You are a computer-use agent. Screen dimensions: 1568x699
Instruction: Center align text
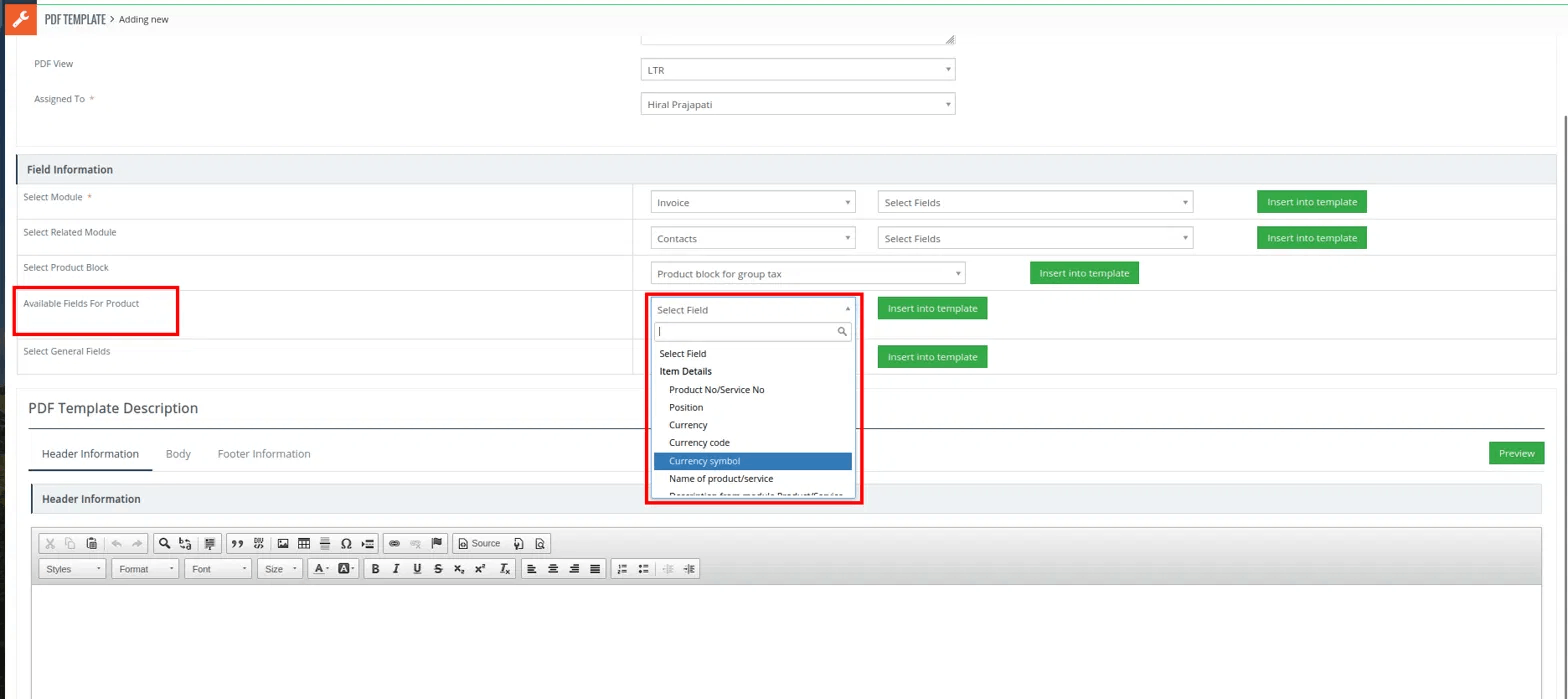point(553,569)
